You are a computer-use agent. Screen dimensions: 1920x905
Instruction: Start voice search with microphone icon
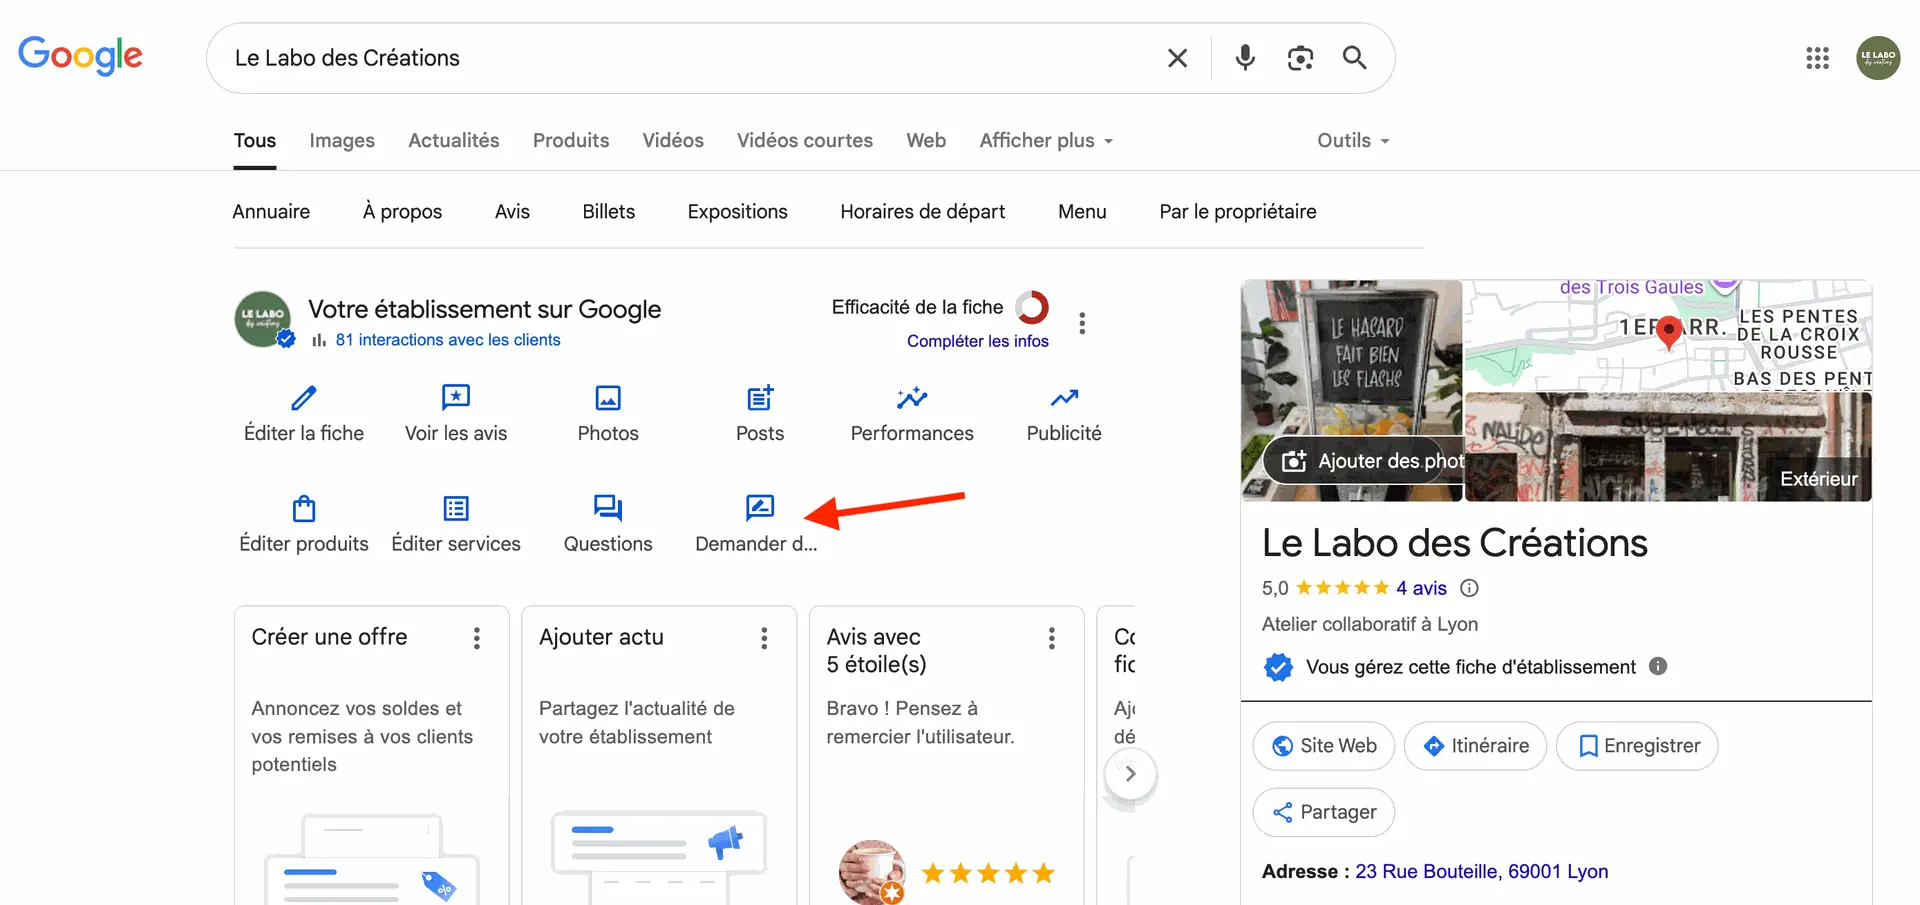pyautogui.click(x=1245, y=58)
